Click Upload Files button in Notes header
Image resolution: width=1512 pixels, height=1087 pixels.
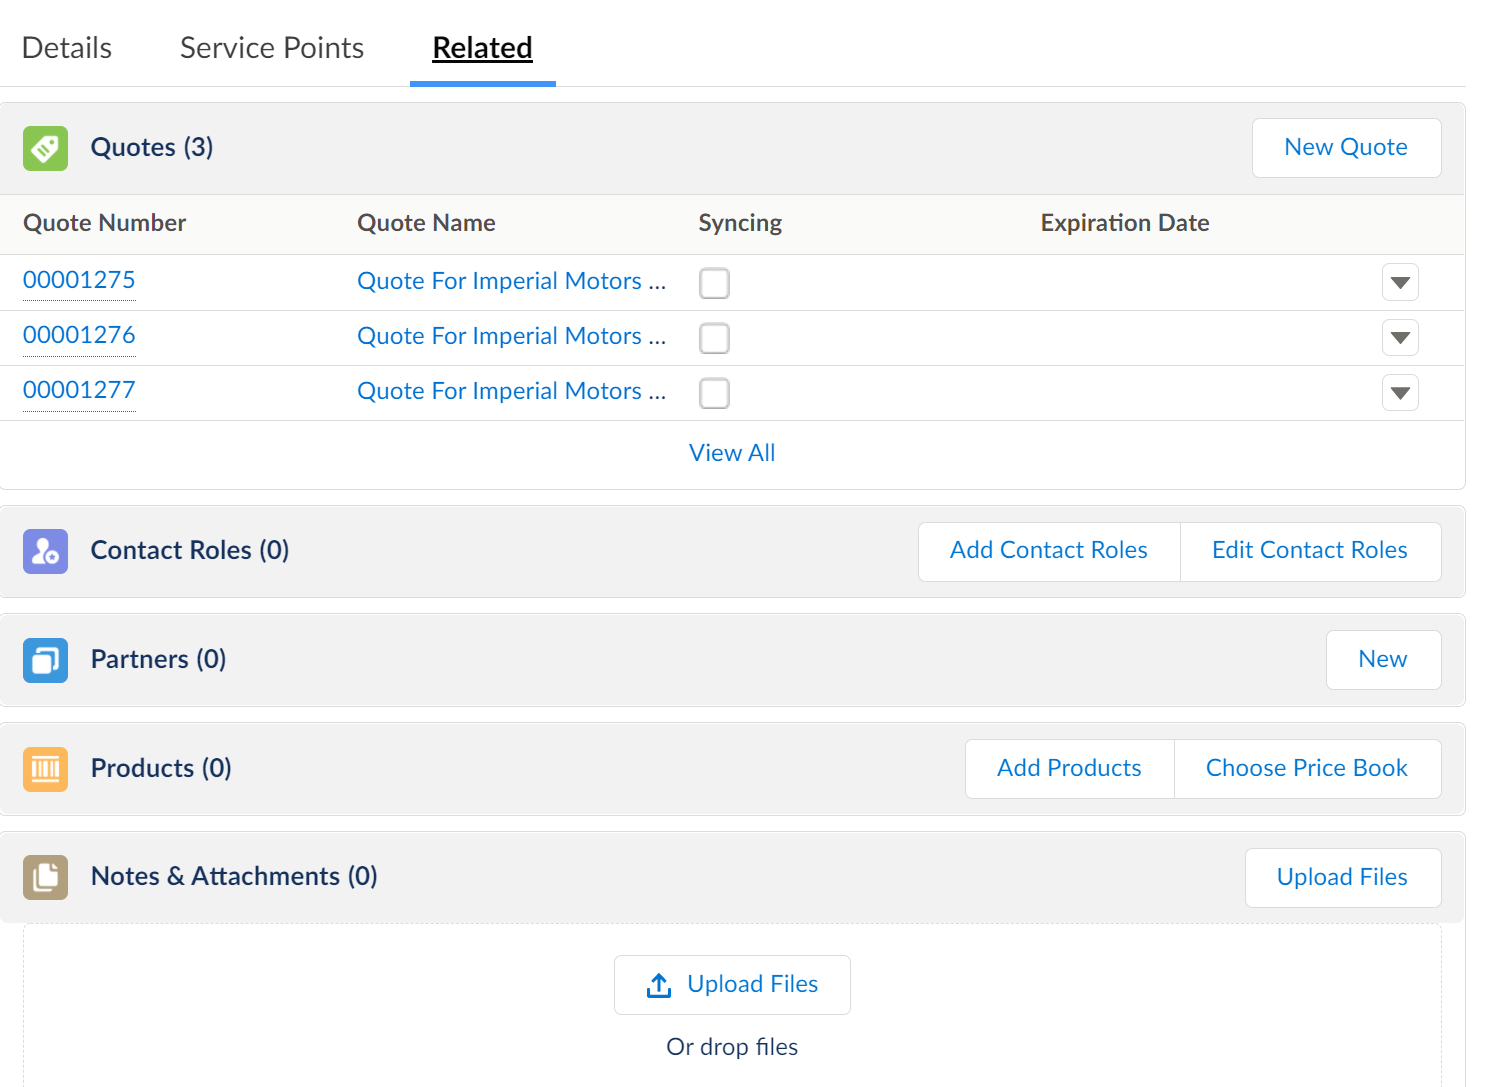click(1342, 878)
